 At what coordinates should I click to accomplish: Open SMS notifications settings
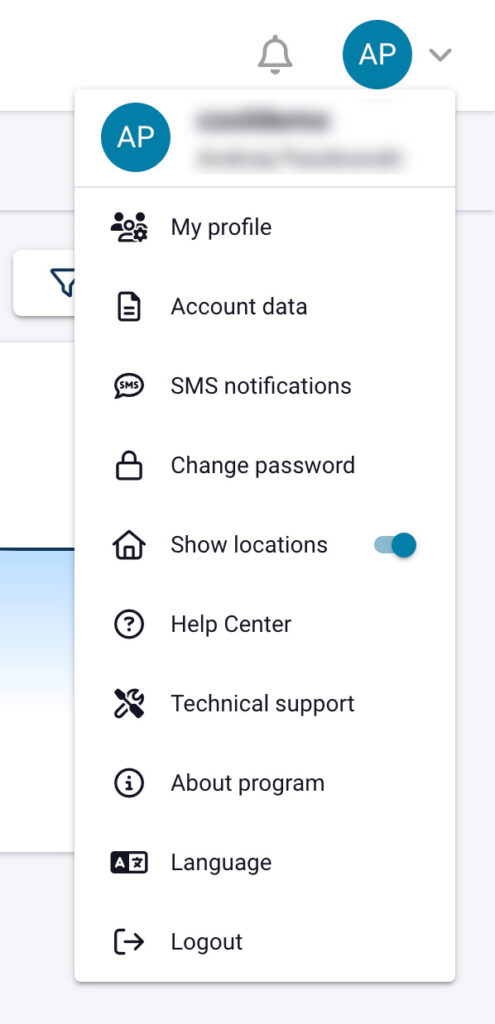tap(264, 386)
